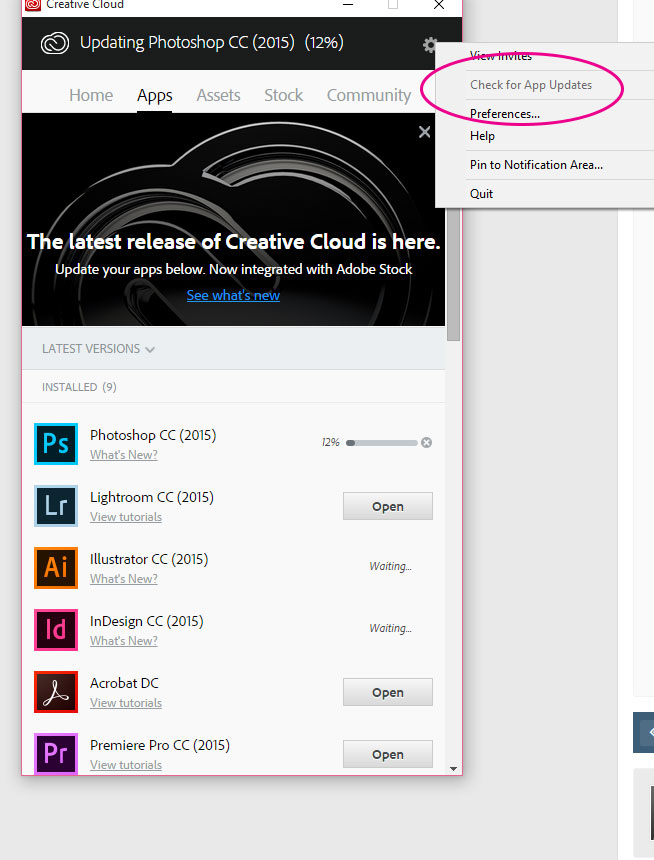Viewport: 654px width, 860px height.
Task: Click the InDesign CC (2015) app name
Action: [146, 621]
